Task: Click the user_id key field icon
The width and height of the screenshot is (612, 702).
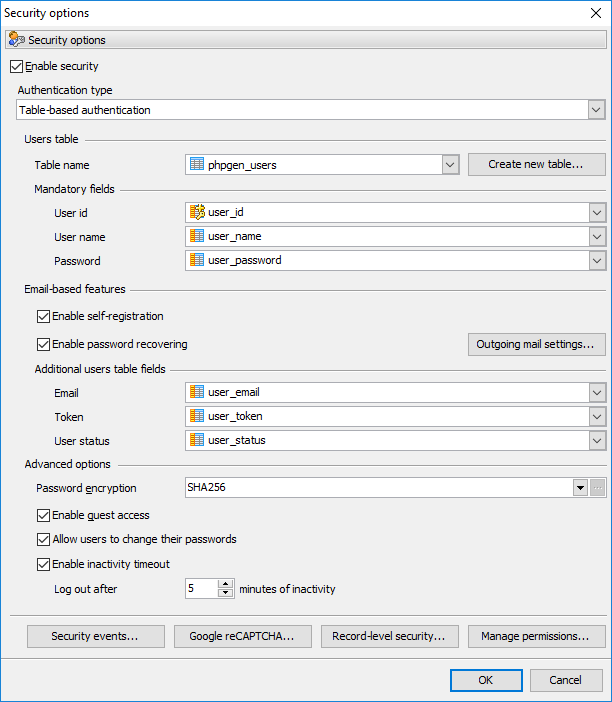Action: click(197, 212)
